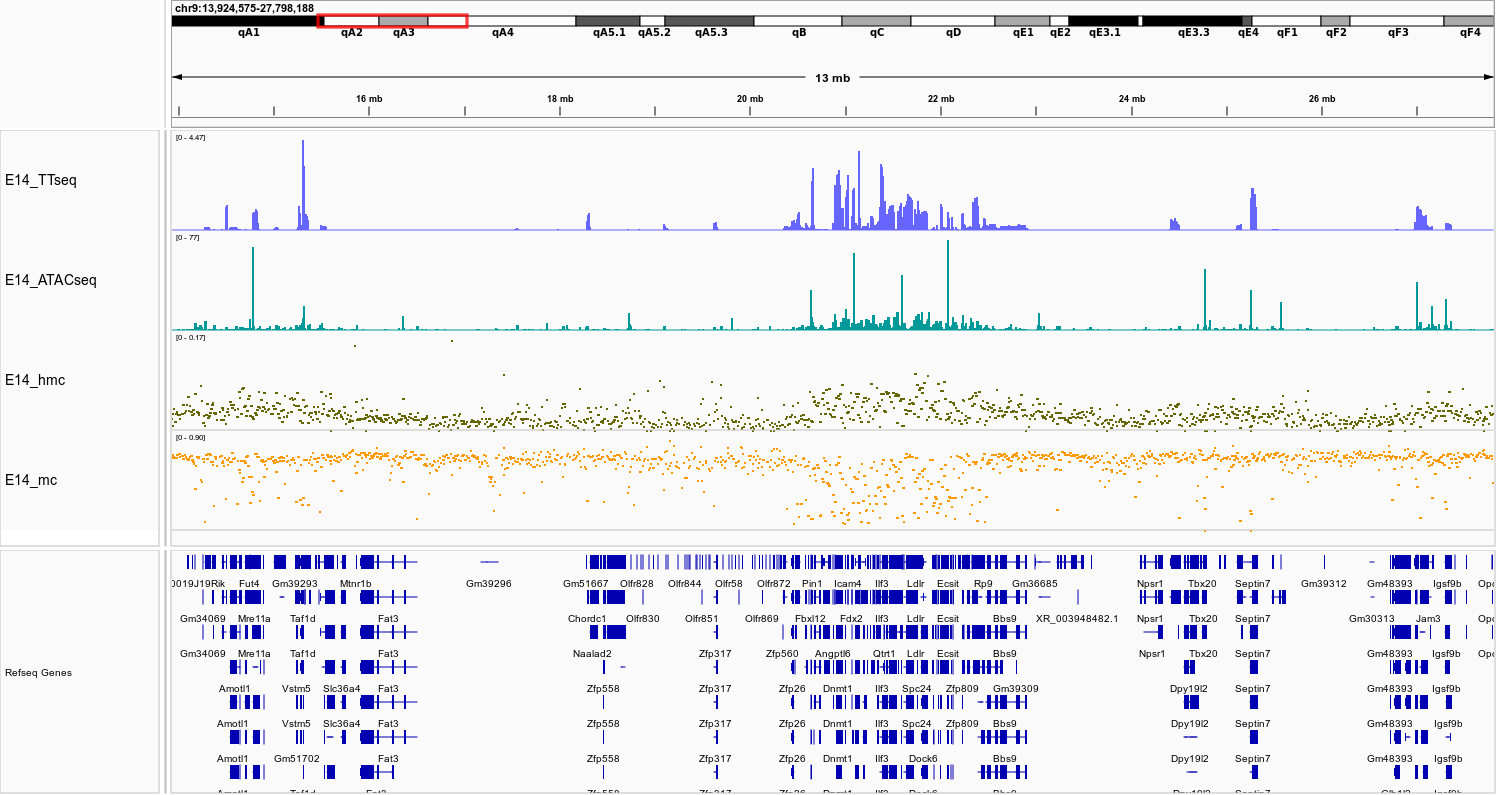Click the Fut4 gene label
The height and width of the screenshot is (795, 1498).
(249, 583)
